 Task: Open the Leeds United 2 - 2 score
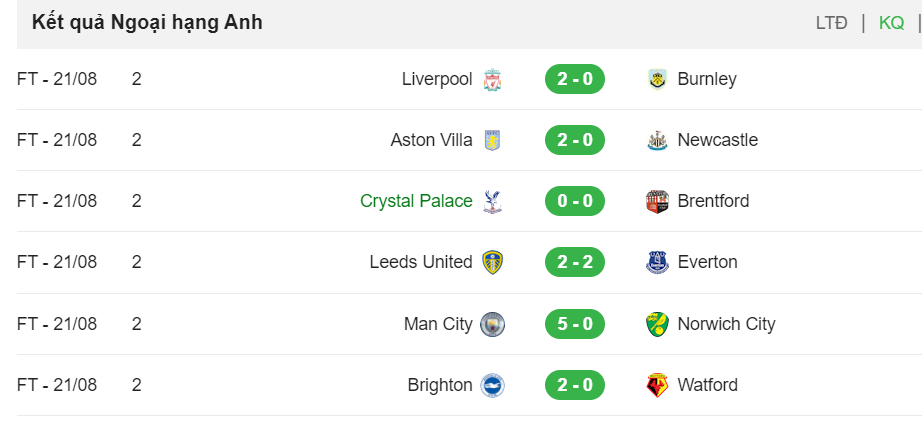[x=574, y=262]
